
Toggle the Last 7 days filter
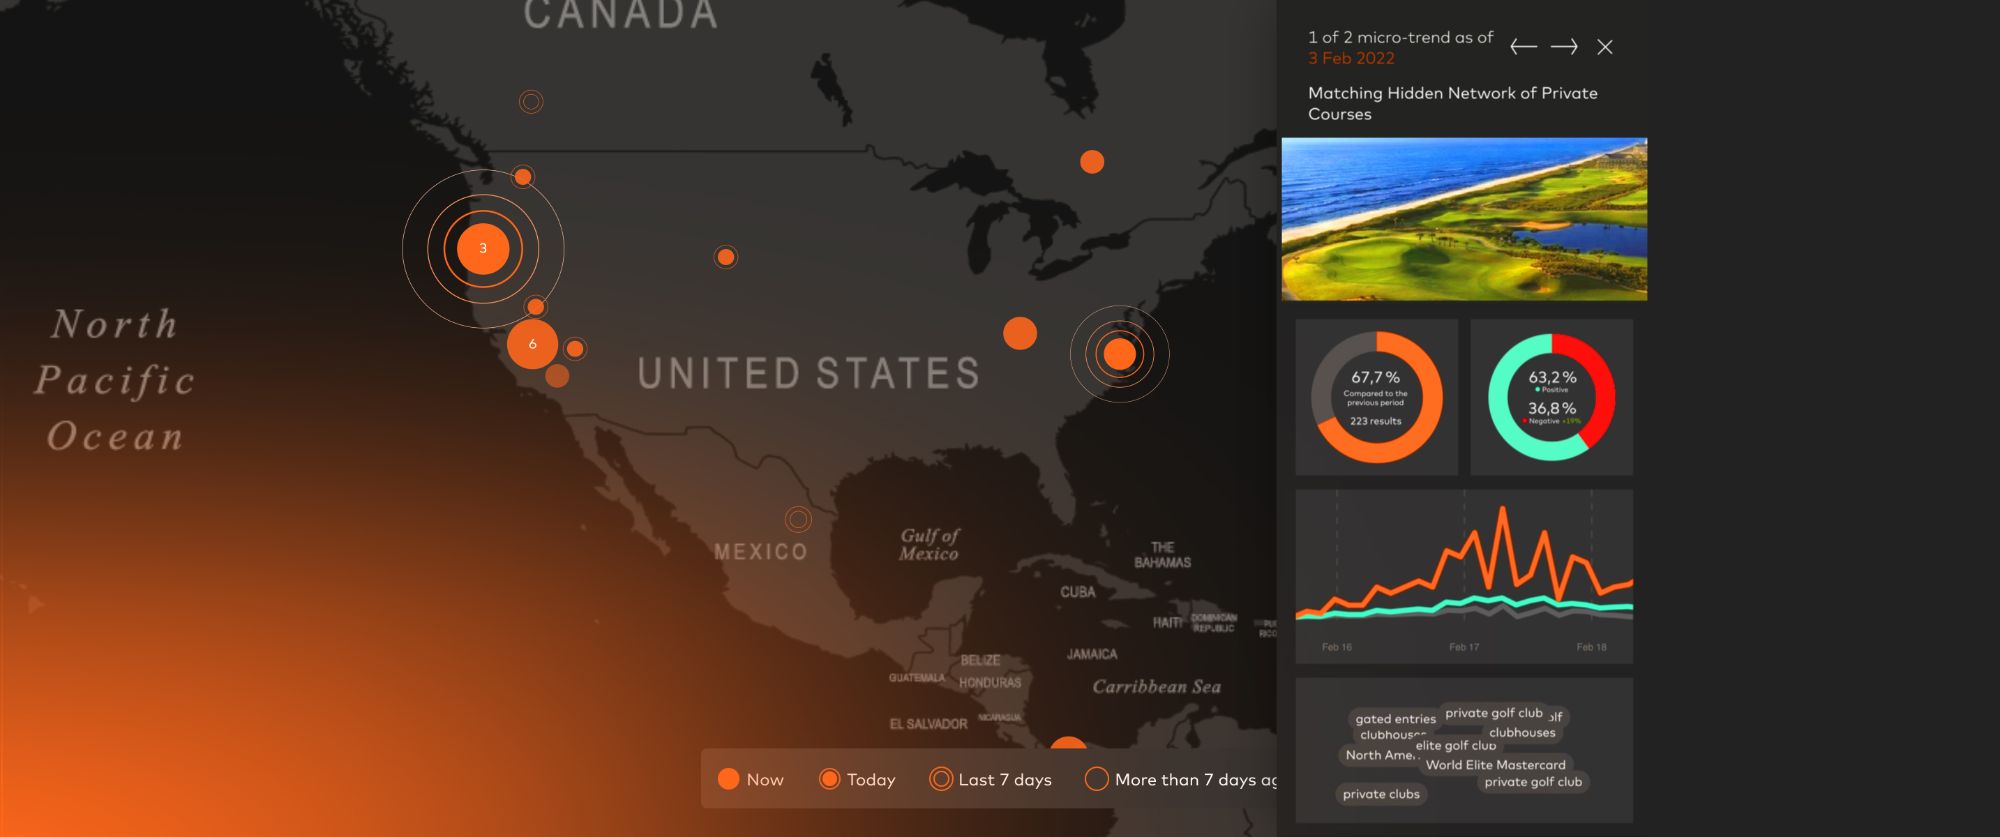[x=990, y=779]
